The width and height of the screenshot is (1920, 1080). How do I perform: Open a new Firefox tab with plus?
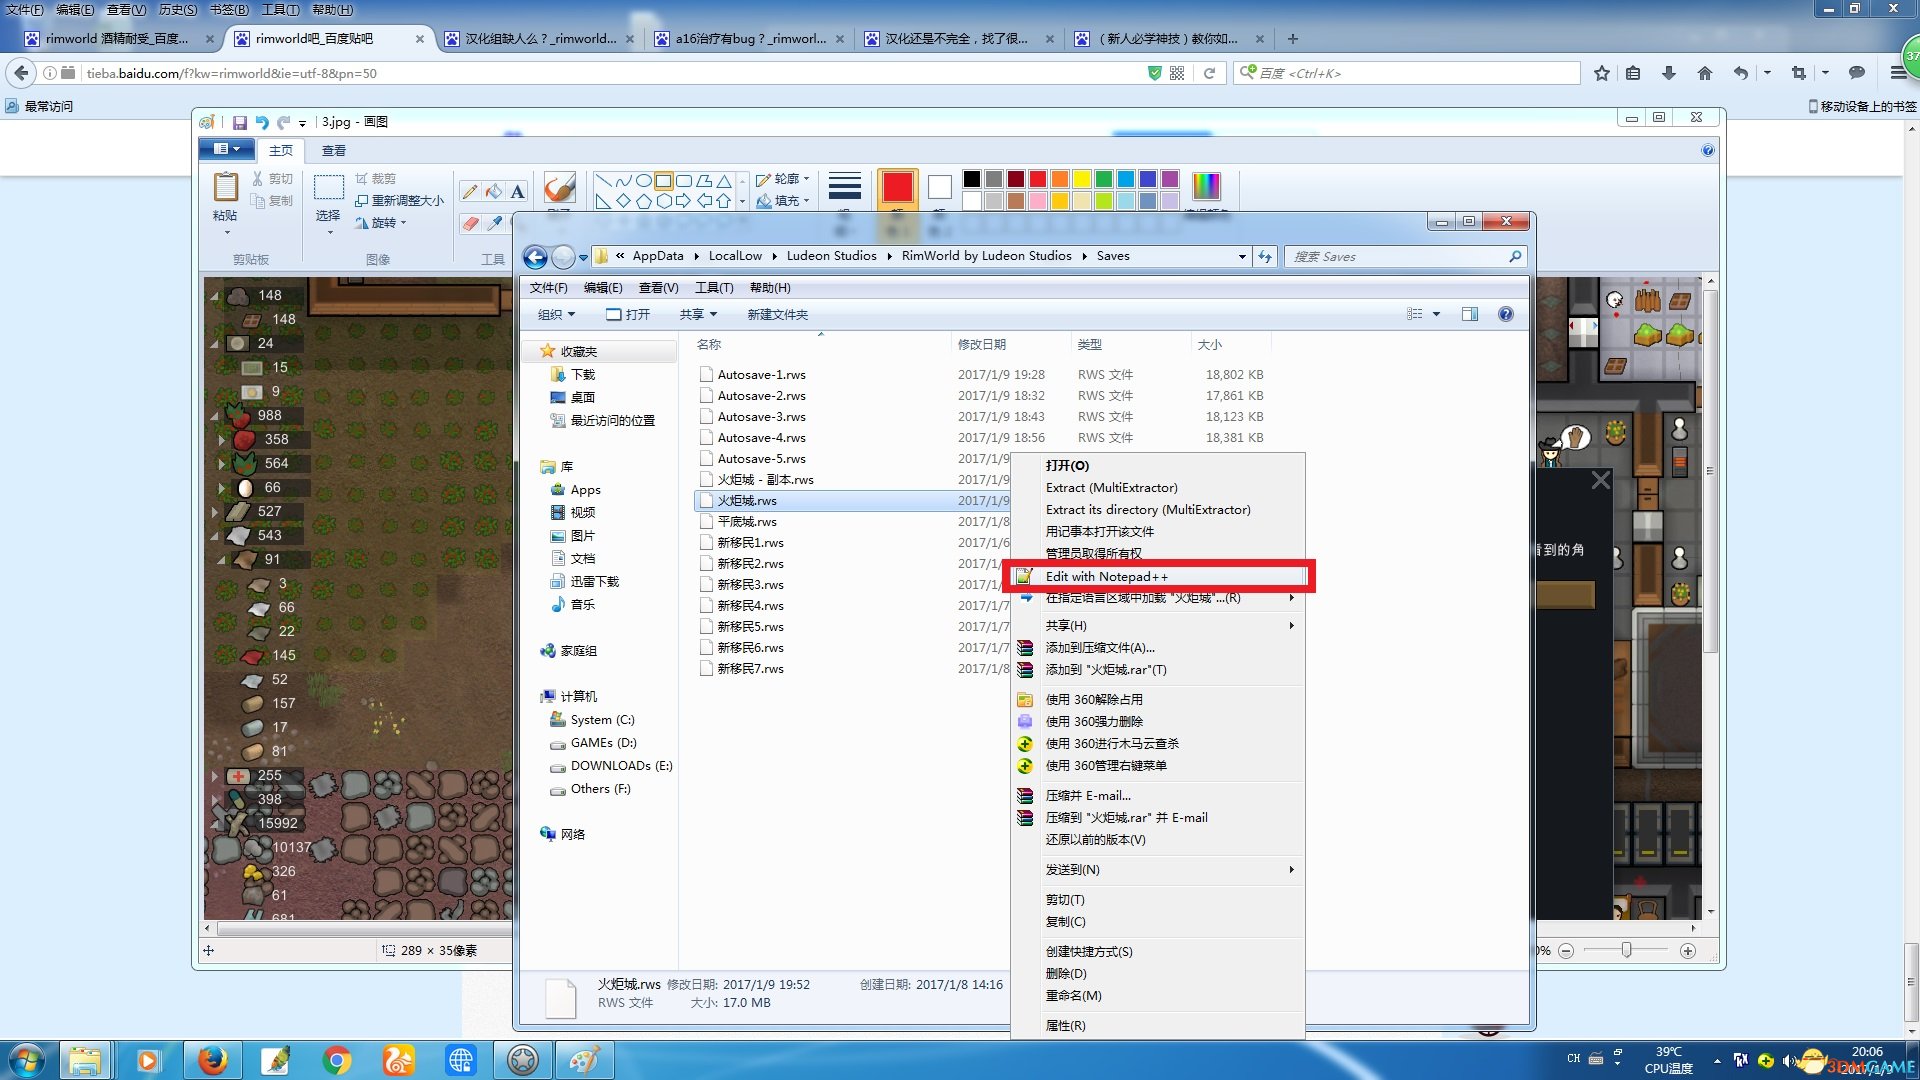(1293, 39)
